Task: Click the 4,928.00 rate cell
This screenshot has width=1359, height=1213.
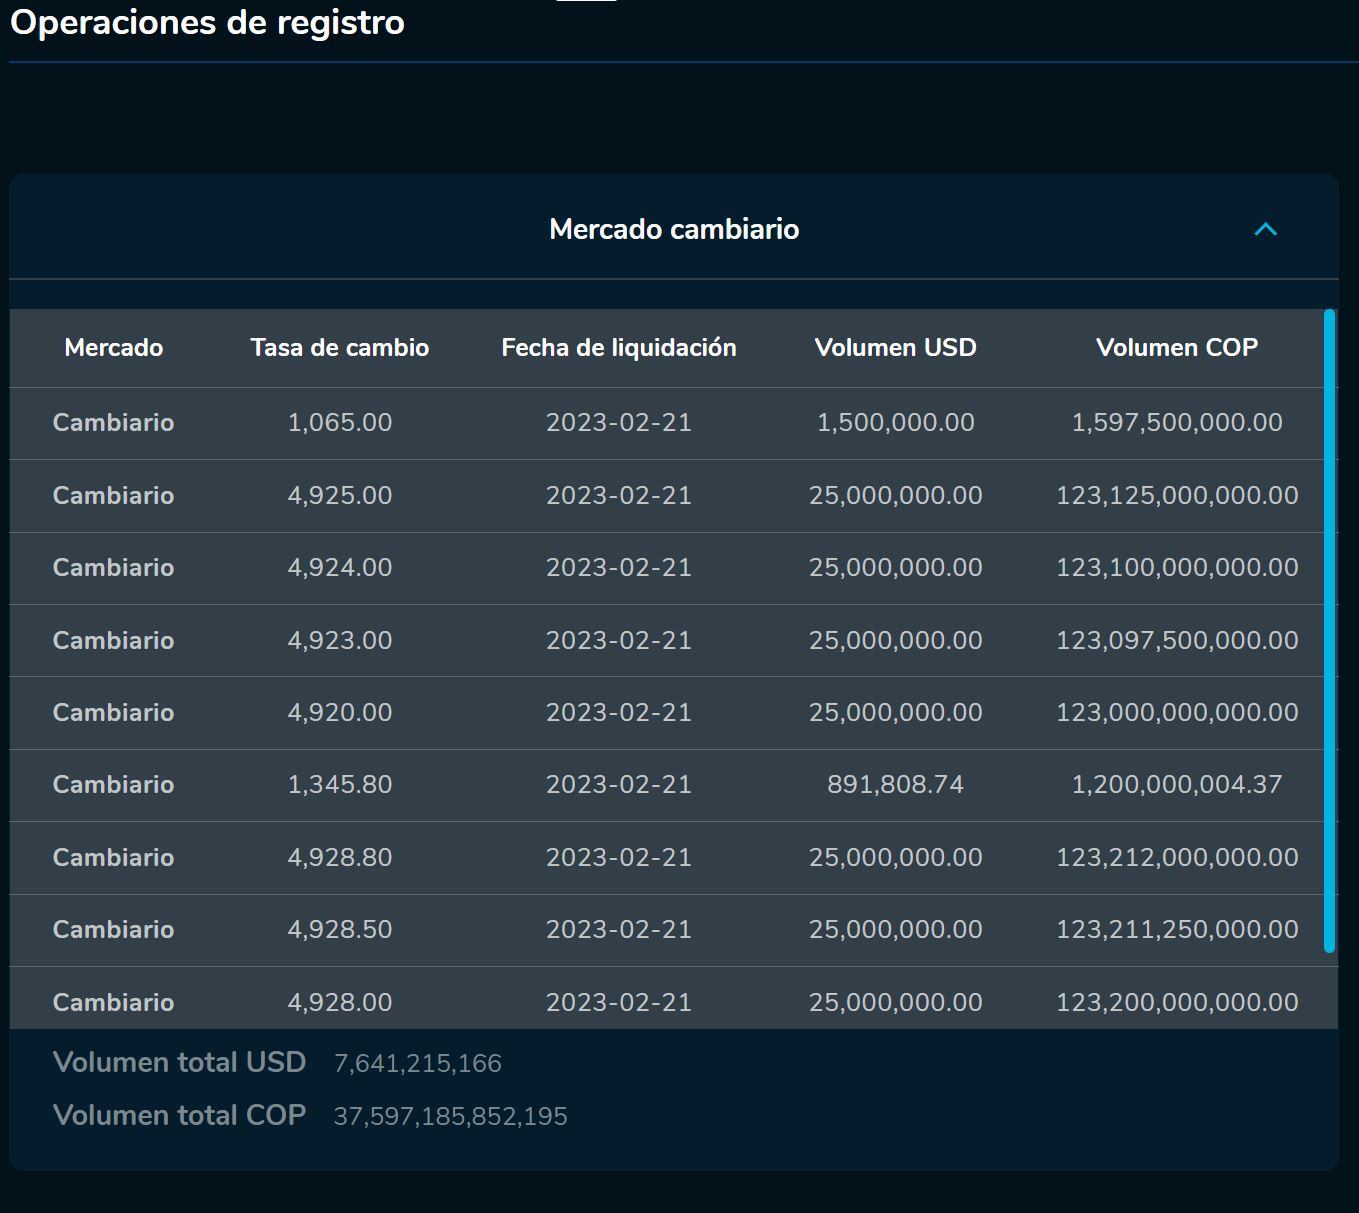Action: (x=339, y=1002)
